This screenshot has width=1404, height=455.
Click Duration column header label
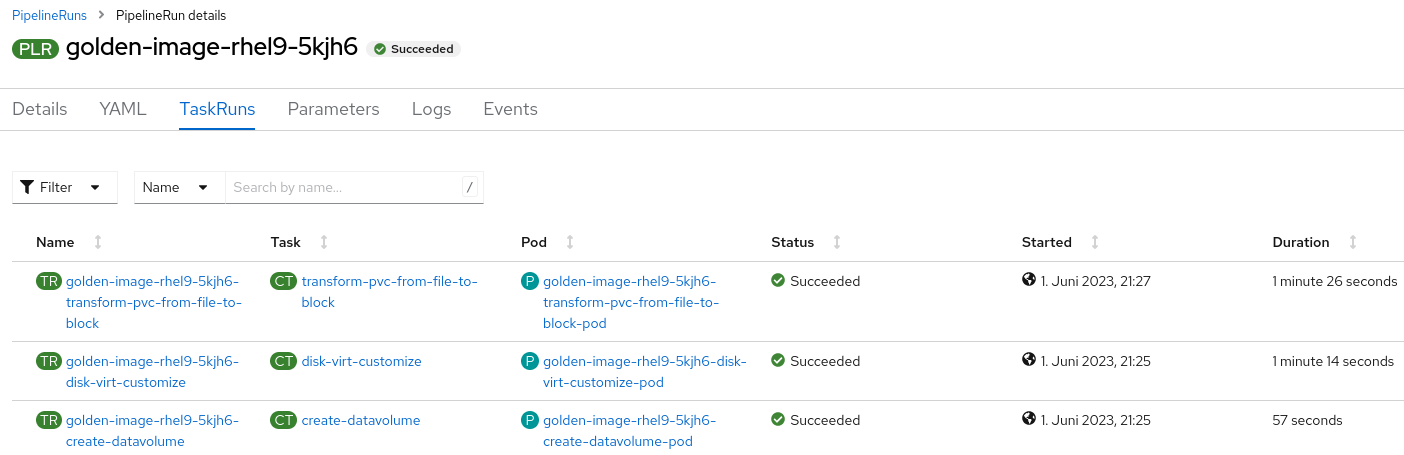(1301, 242)
